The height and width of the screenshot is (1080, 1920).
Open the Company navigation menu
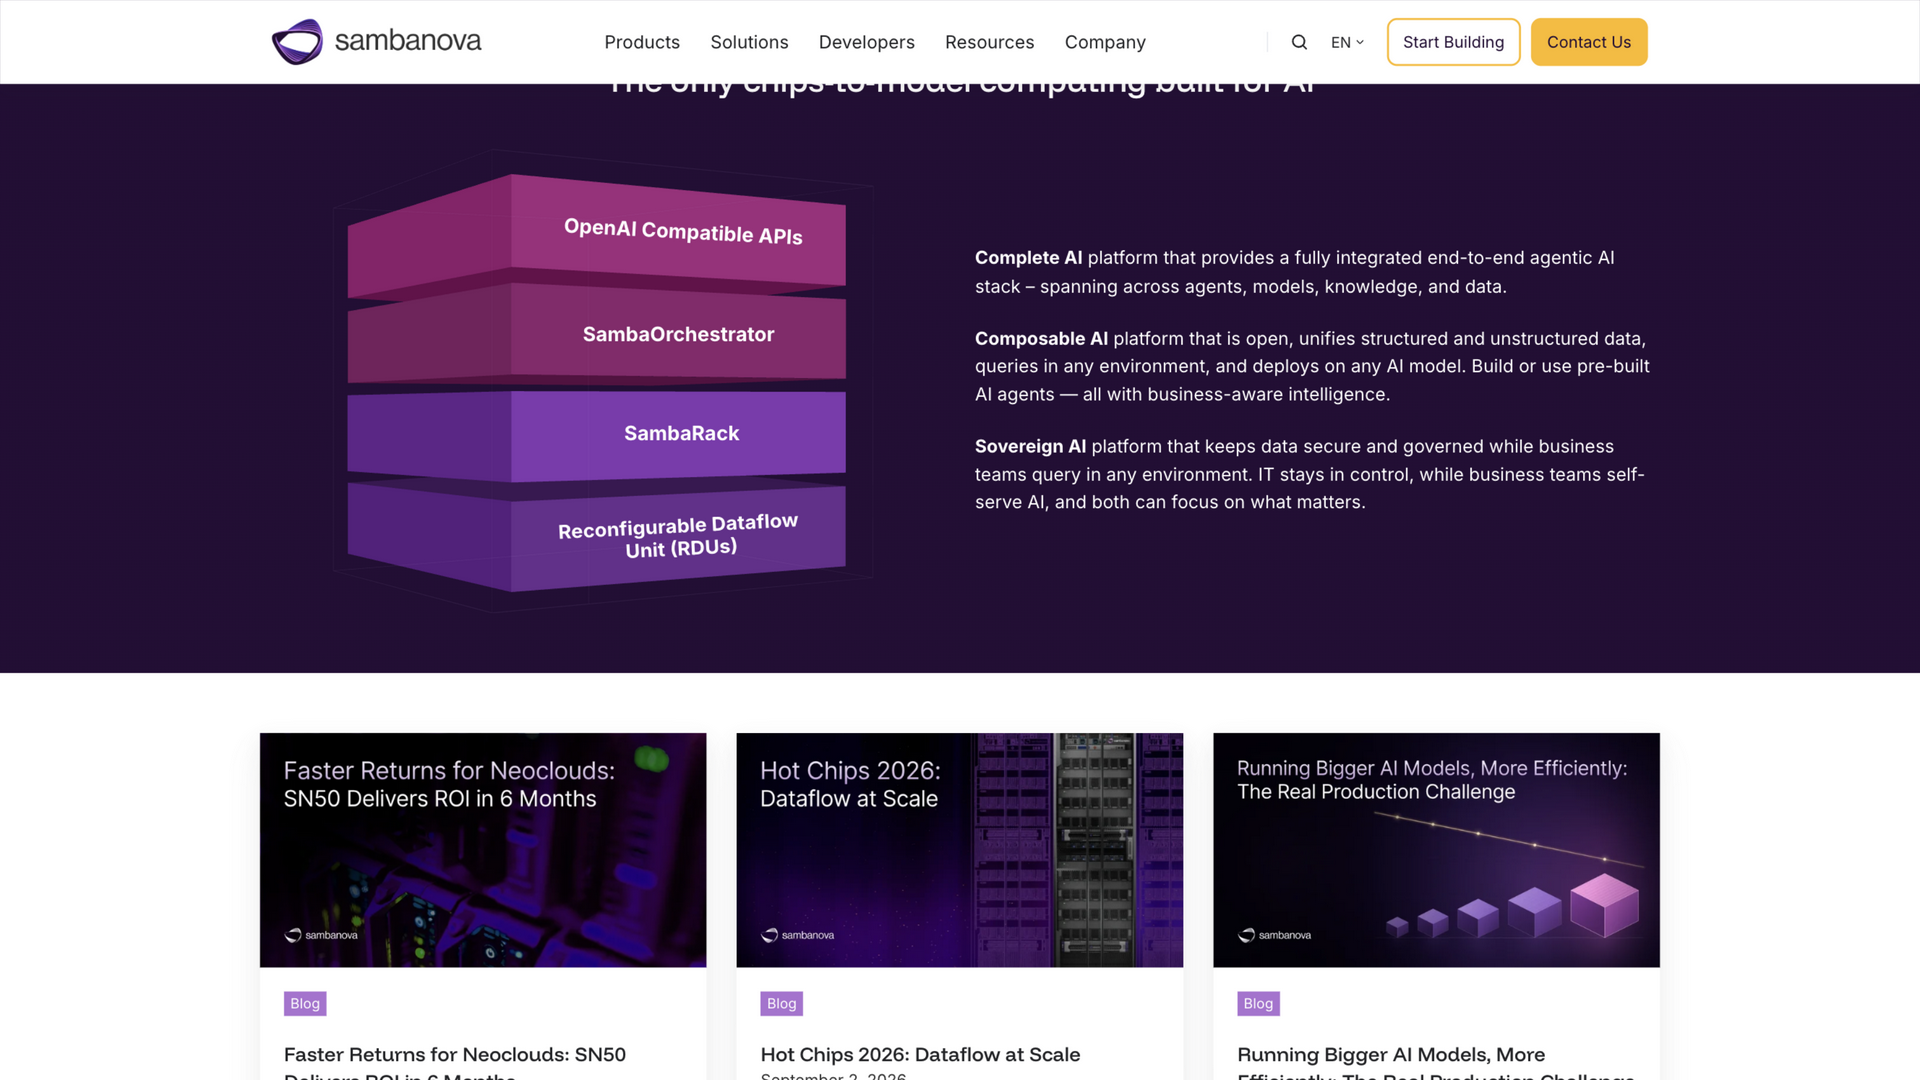[x=1105, y=42]
